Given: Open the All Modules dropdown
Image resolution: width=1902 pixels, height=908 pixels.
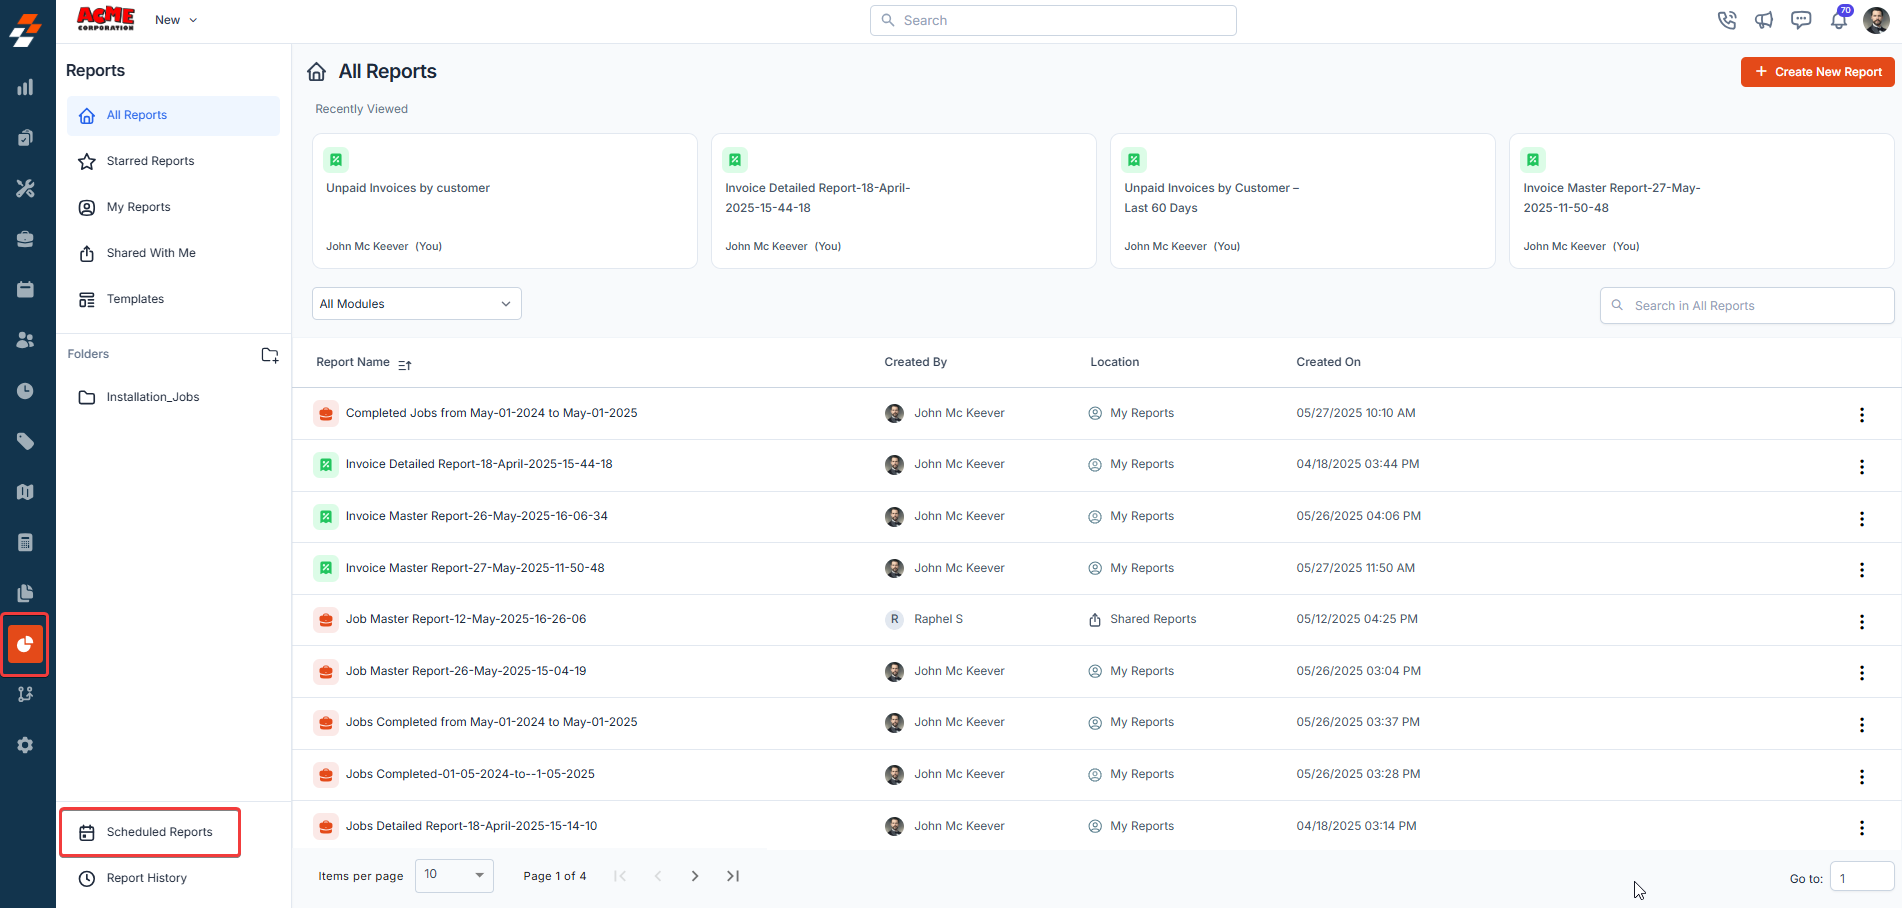Looking at the screenshot, I should click(417, 304).
